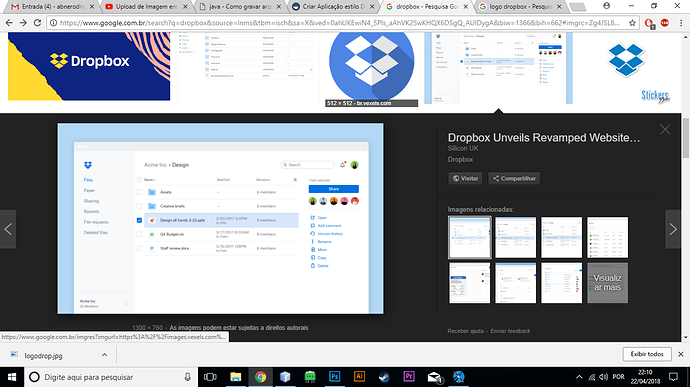Open the Chrome three-dot menu
This screenshot has height=387, width=690.
681,23
